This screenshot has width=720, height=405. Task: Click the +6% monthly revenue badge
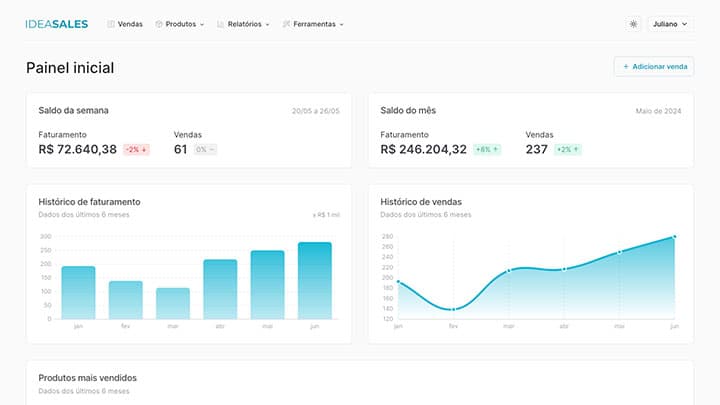click(487, 150)
